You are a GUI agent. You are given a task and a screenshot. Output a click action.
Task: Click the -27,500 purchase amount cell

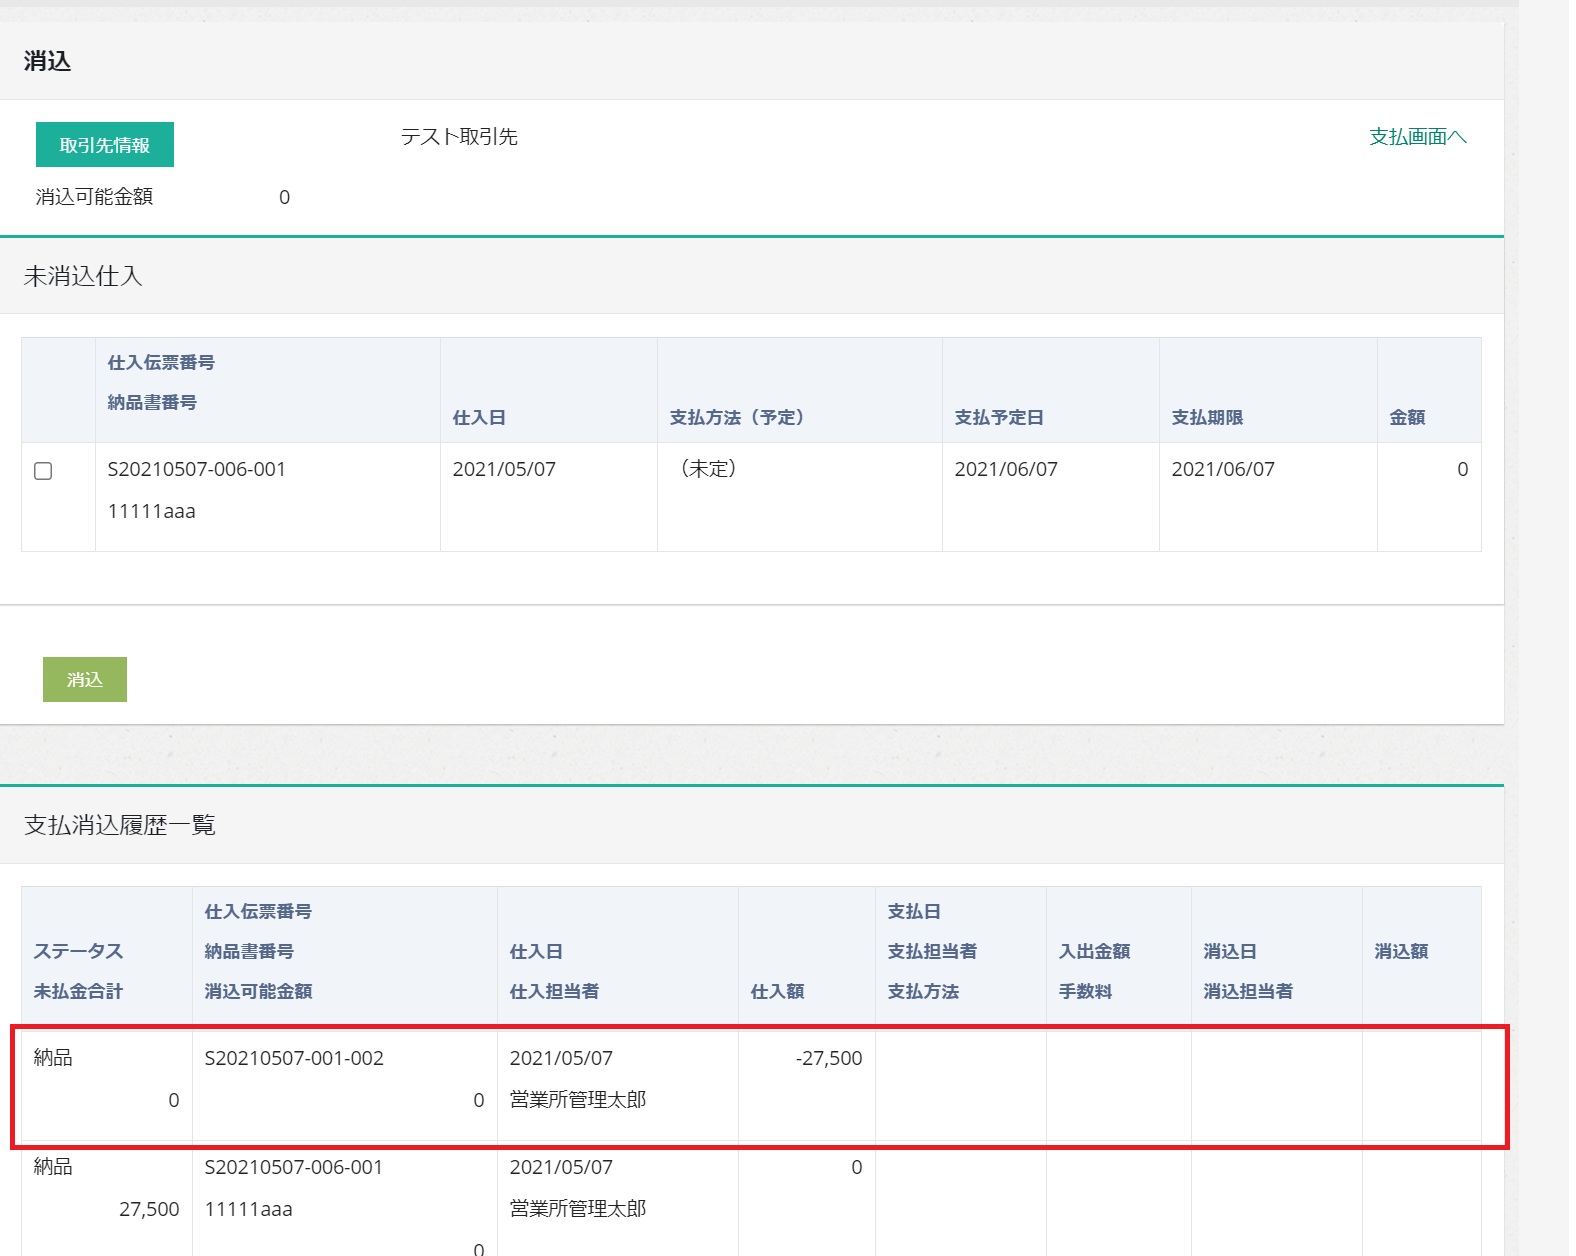pyautogui.click(x=829, y=1058)
